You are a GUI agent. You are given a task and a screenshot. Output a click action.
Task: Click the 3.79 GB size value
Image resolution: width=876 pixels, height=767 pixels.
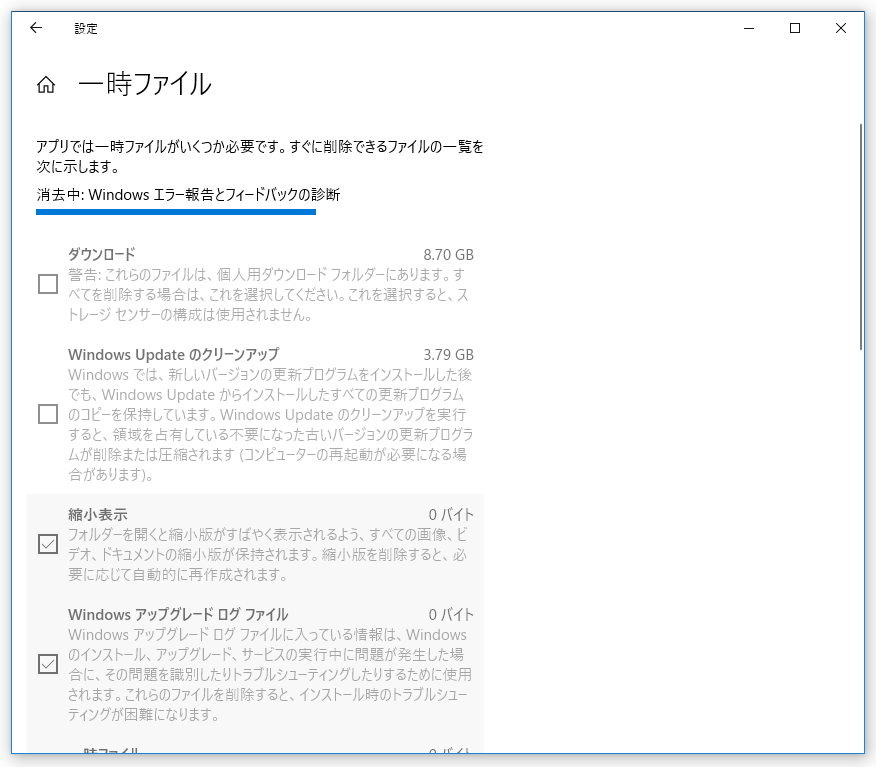pos(448,355)
